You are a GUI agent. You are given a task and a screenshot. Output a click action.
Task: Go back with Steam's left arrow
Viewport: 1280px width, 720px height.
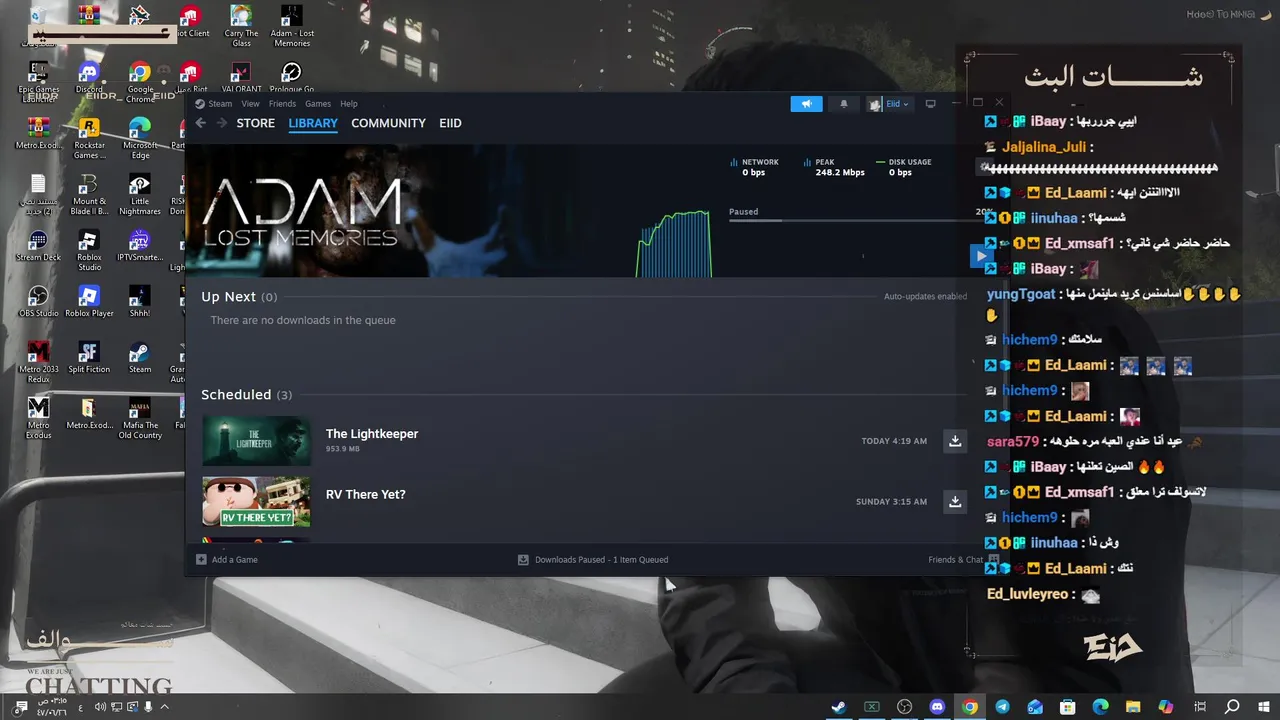pyautogui.click(x=200, y=123)
